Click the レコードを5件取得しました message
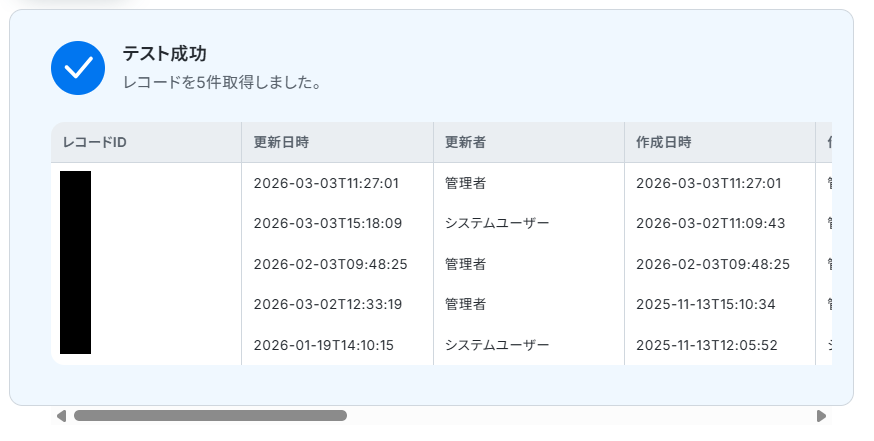This screenshot has height=441, width=874. 221,83
